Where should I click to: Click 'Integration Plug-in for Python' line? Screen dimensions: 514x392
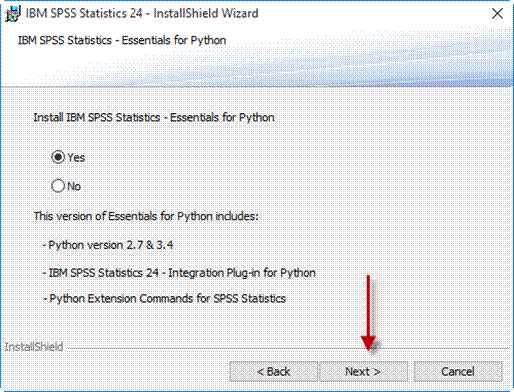179,273
